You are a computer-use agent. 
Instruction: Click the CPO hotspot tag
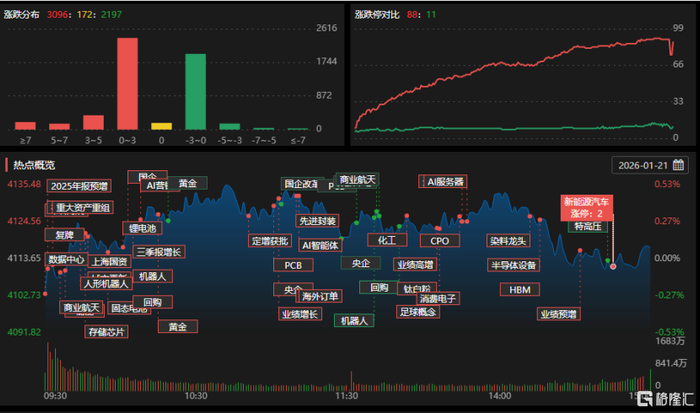(440, 241)
